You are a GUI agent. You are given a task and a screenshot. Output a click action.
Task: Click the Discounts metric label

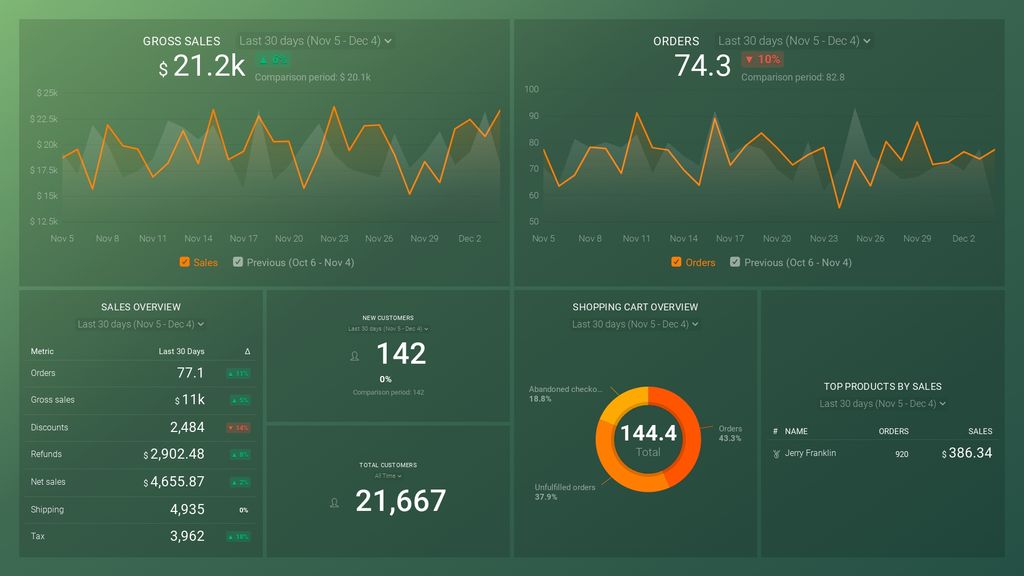click(x=49, y=428)
